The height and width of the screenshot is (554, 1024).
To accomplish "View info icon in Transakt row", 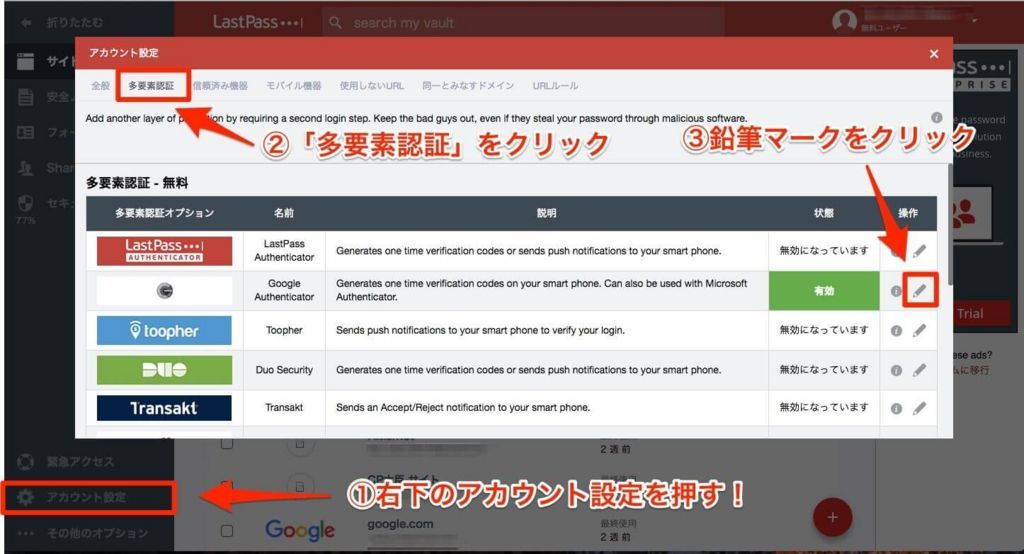I will point(896,409).
